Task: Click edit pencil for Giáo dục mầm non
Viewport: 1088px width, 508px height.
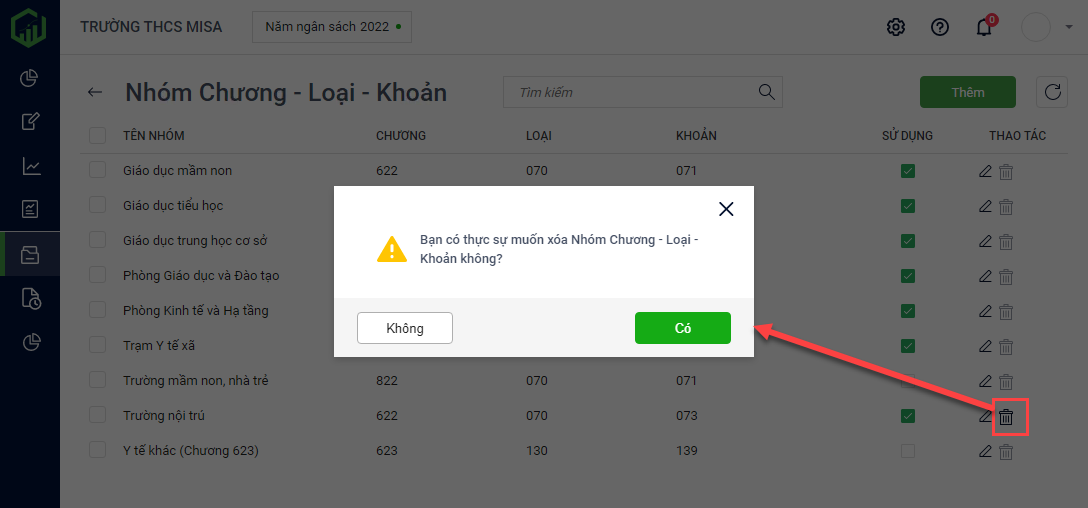Action: [985, 171]
